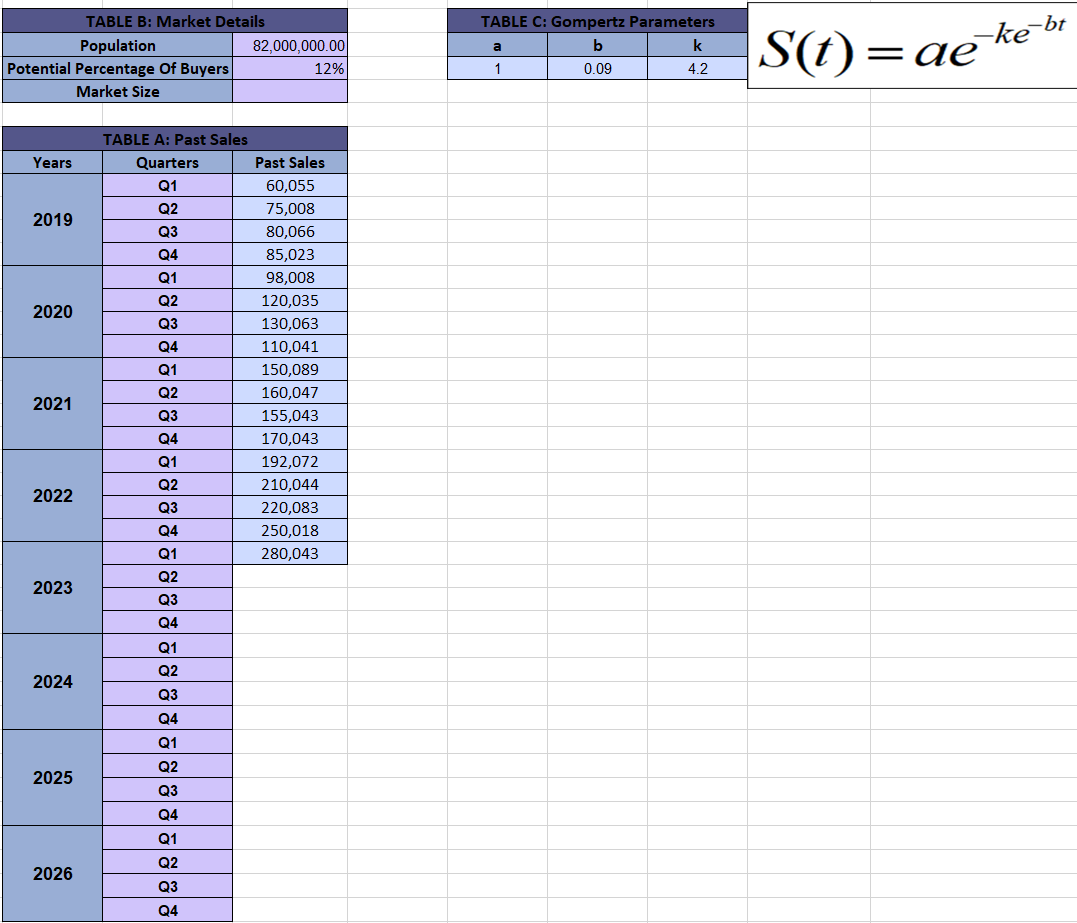Click the Potential Percentage Of Buyers value 12%
The height and width of the screenshot is (923, 1077).
coord(290,68)
